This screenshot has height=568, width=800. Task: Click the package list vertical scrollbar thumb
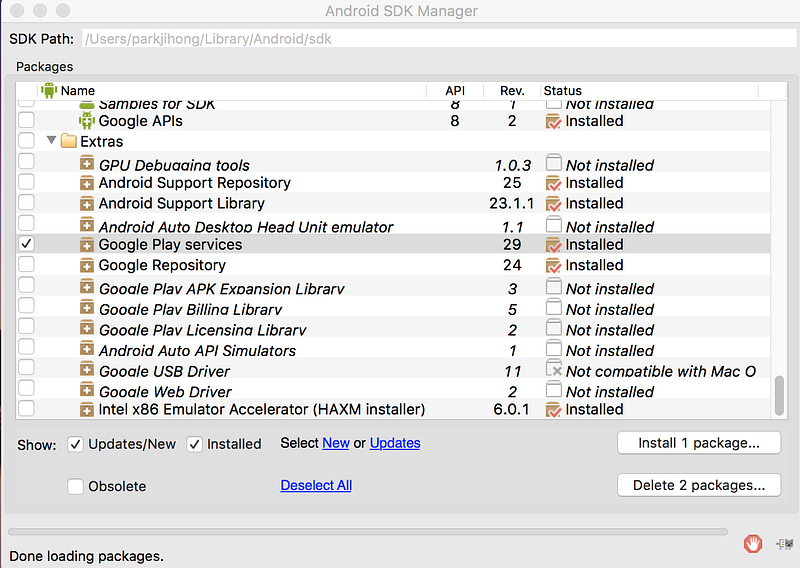coord(779,396)
